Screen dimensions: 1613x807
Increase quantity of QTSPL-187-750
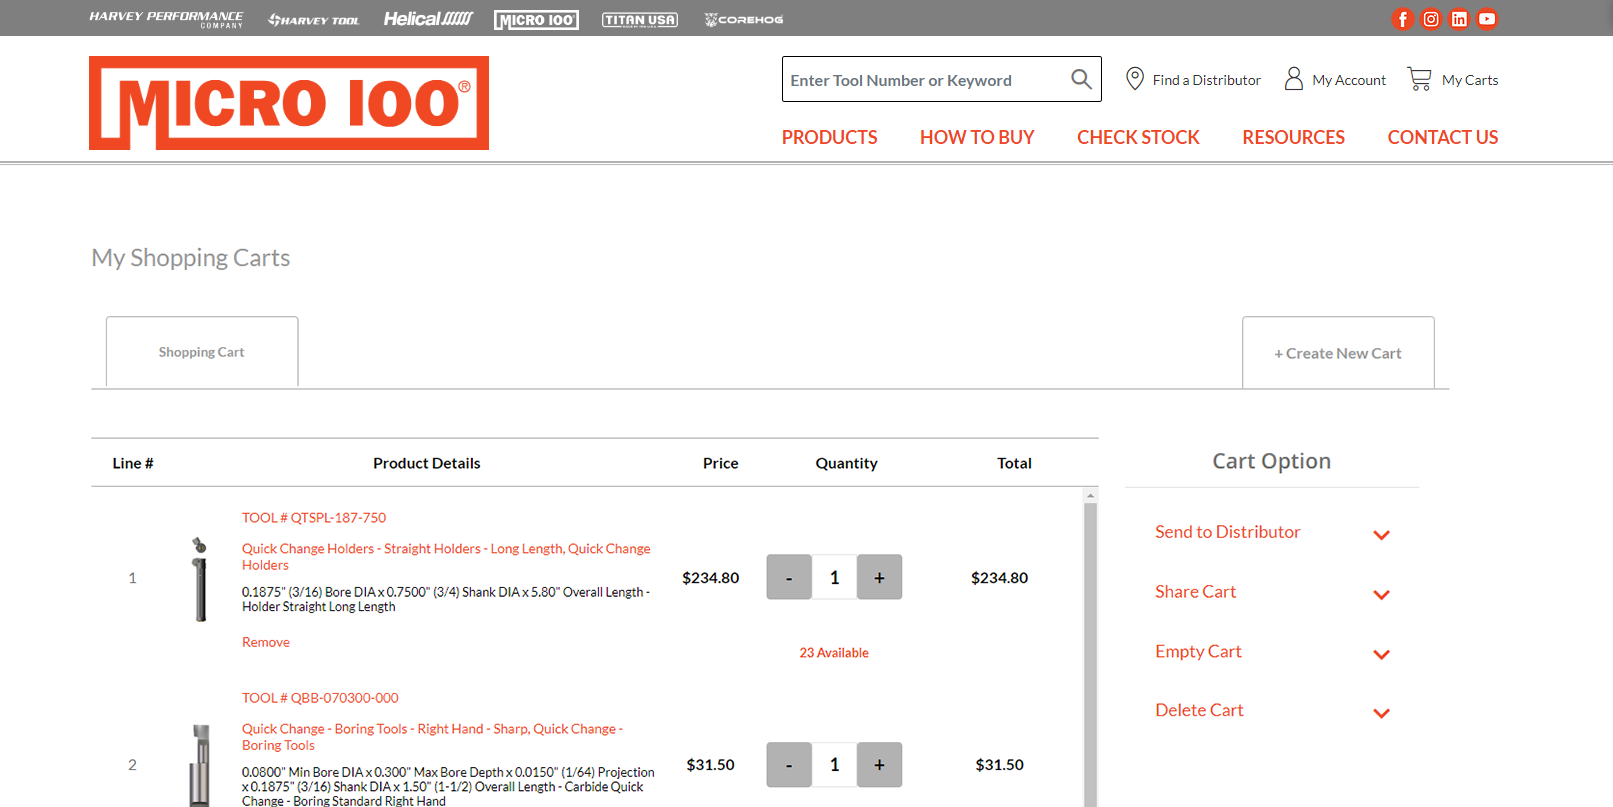(x=880, y=577)
